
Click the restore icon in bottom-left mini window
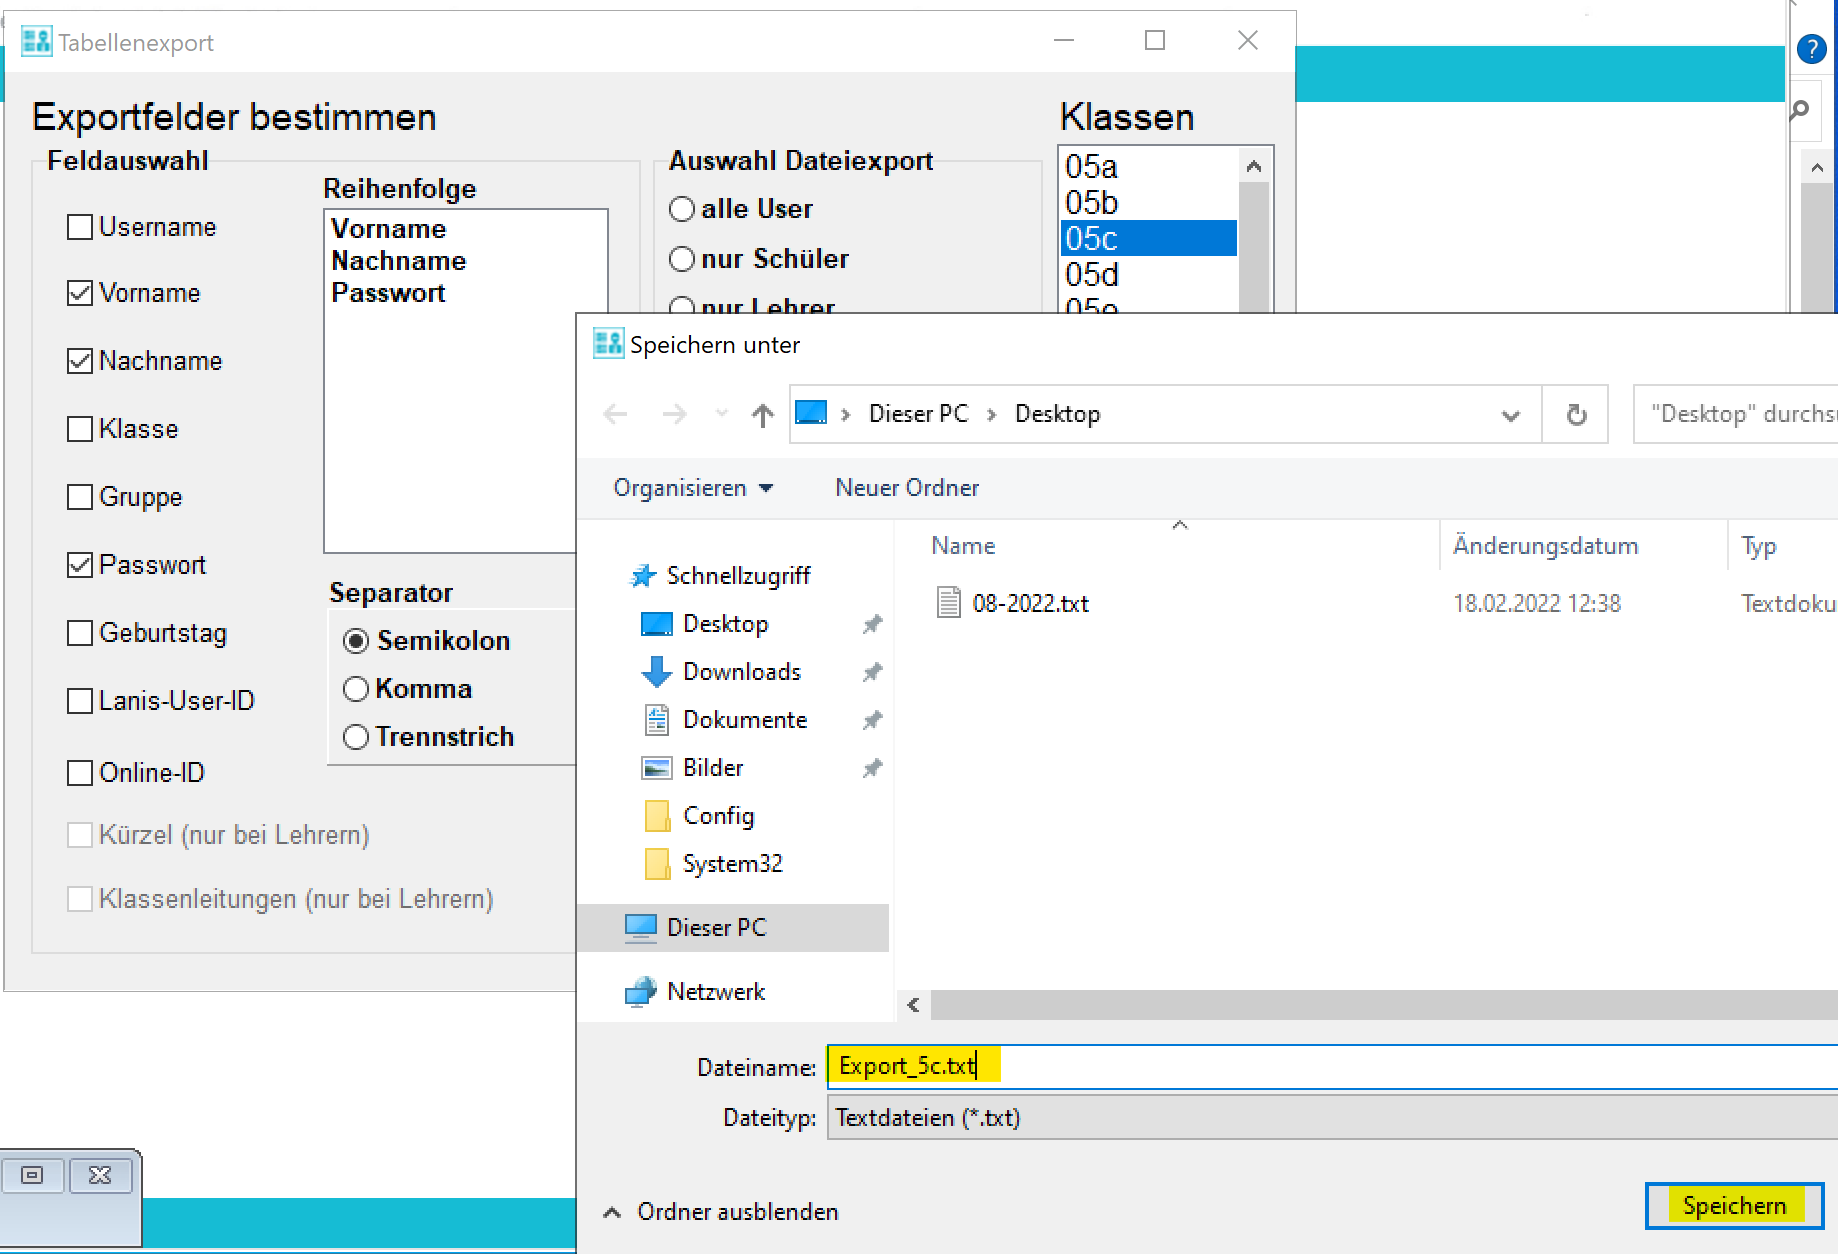point(33,1175)
